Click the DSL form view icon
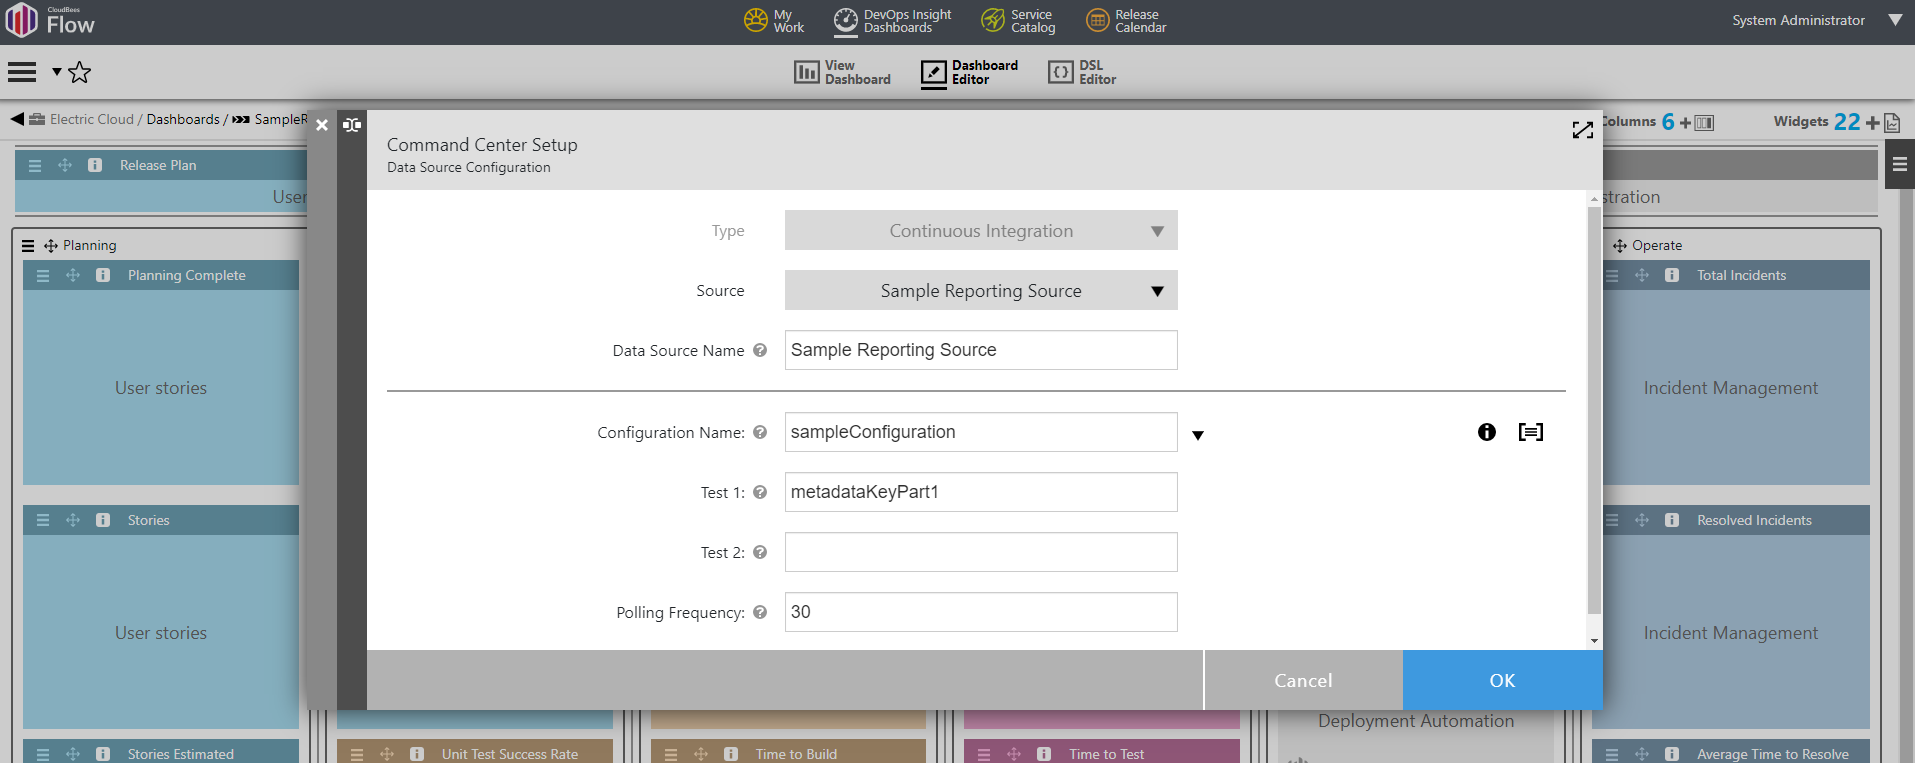 pos(1531,432)
